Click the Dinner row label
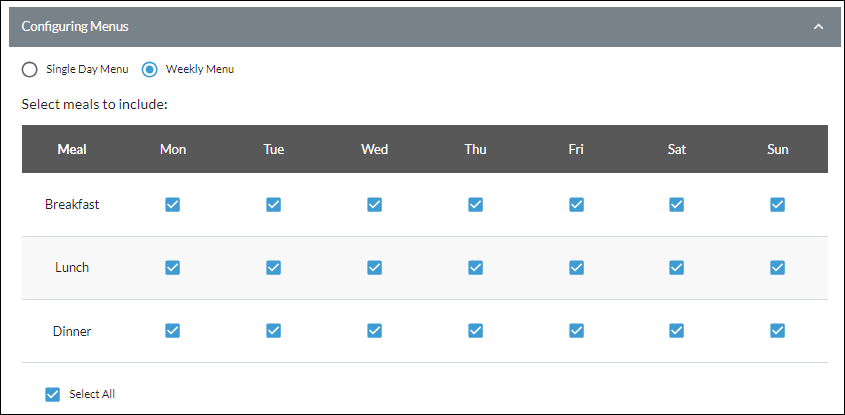This screenshot has height=415, width=845. click(x=72, y=331)
